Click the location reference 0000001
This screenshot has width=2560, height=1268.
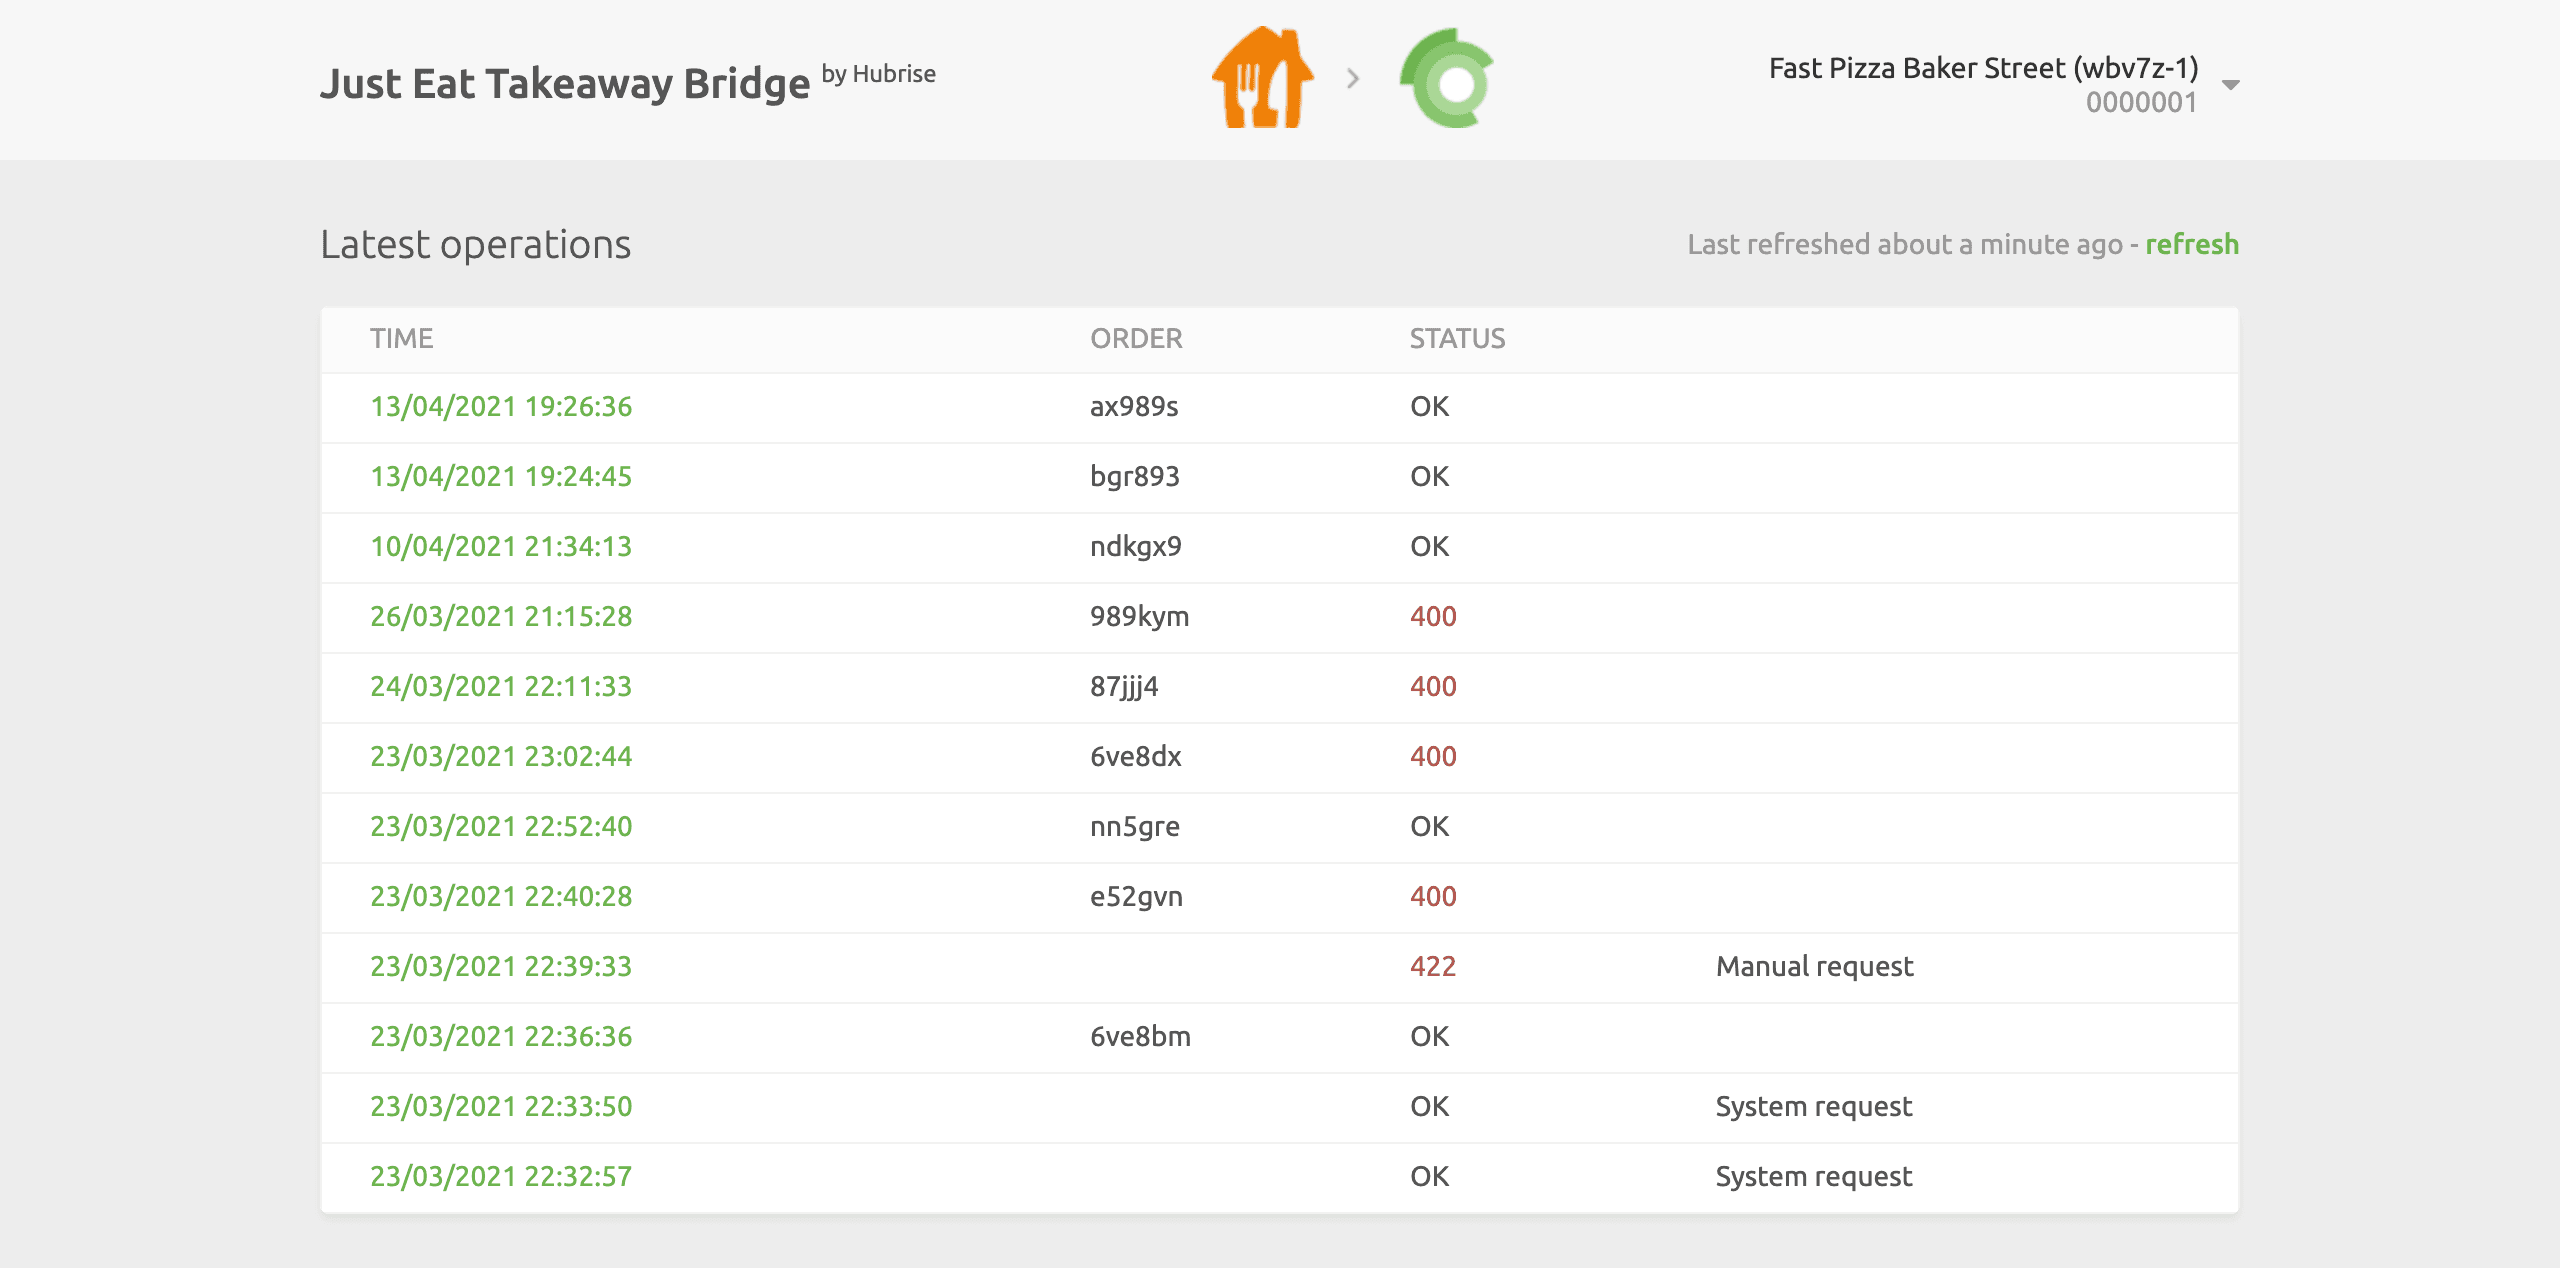pos(2141,102)
